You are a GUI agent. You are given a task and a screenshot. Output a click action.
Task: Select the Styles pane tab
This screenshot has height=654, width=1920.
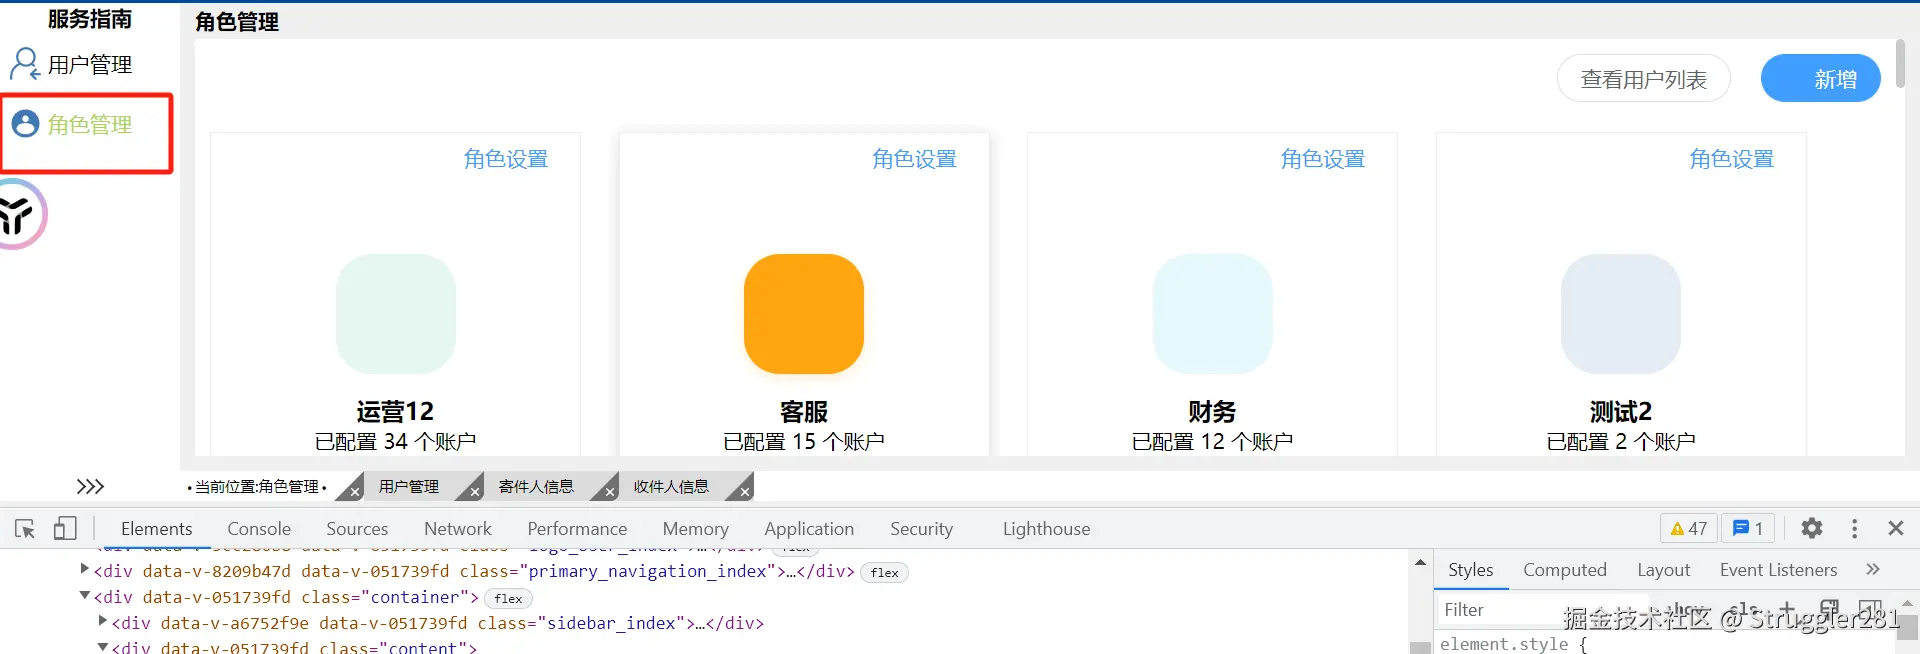1470,569
